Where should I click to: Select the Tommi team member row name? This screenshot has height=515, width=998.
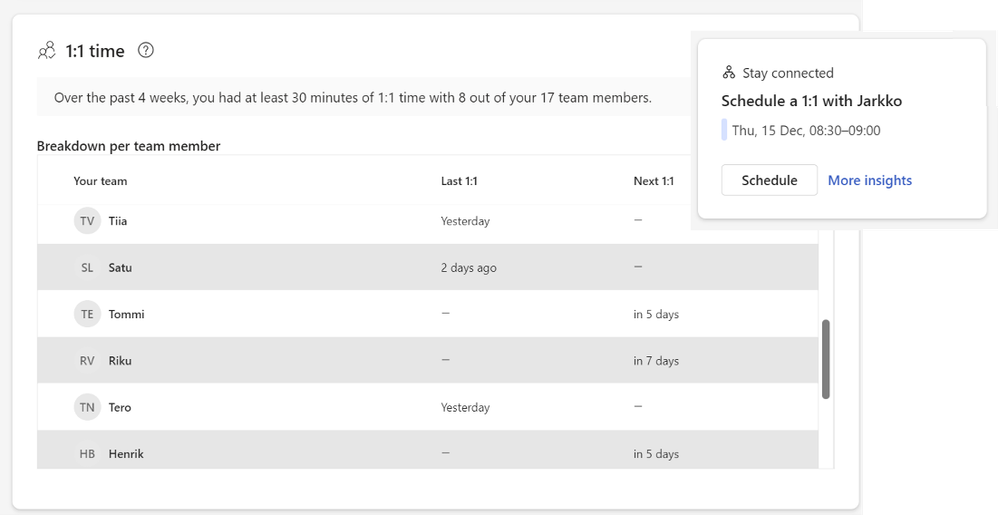126,314
